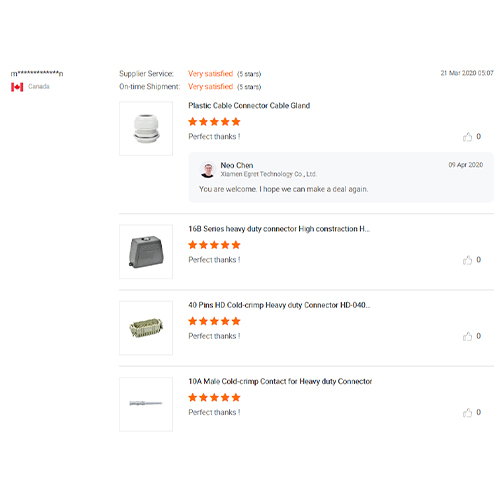Image resolution: width=500 pixels, height=500 pixels.
Task: Click the supplier reply text box
Action: pyautogui.click(x=341, y=177)
